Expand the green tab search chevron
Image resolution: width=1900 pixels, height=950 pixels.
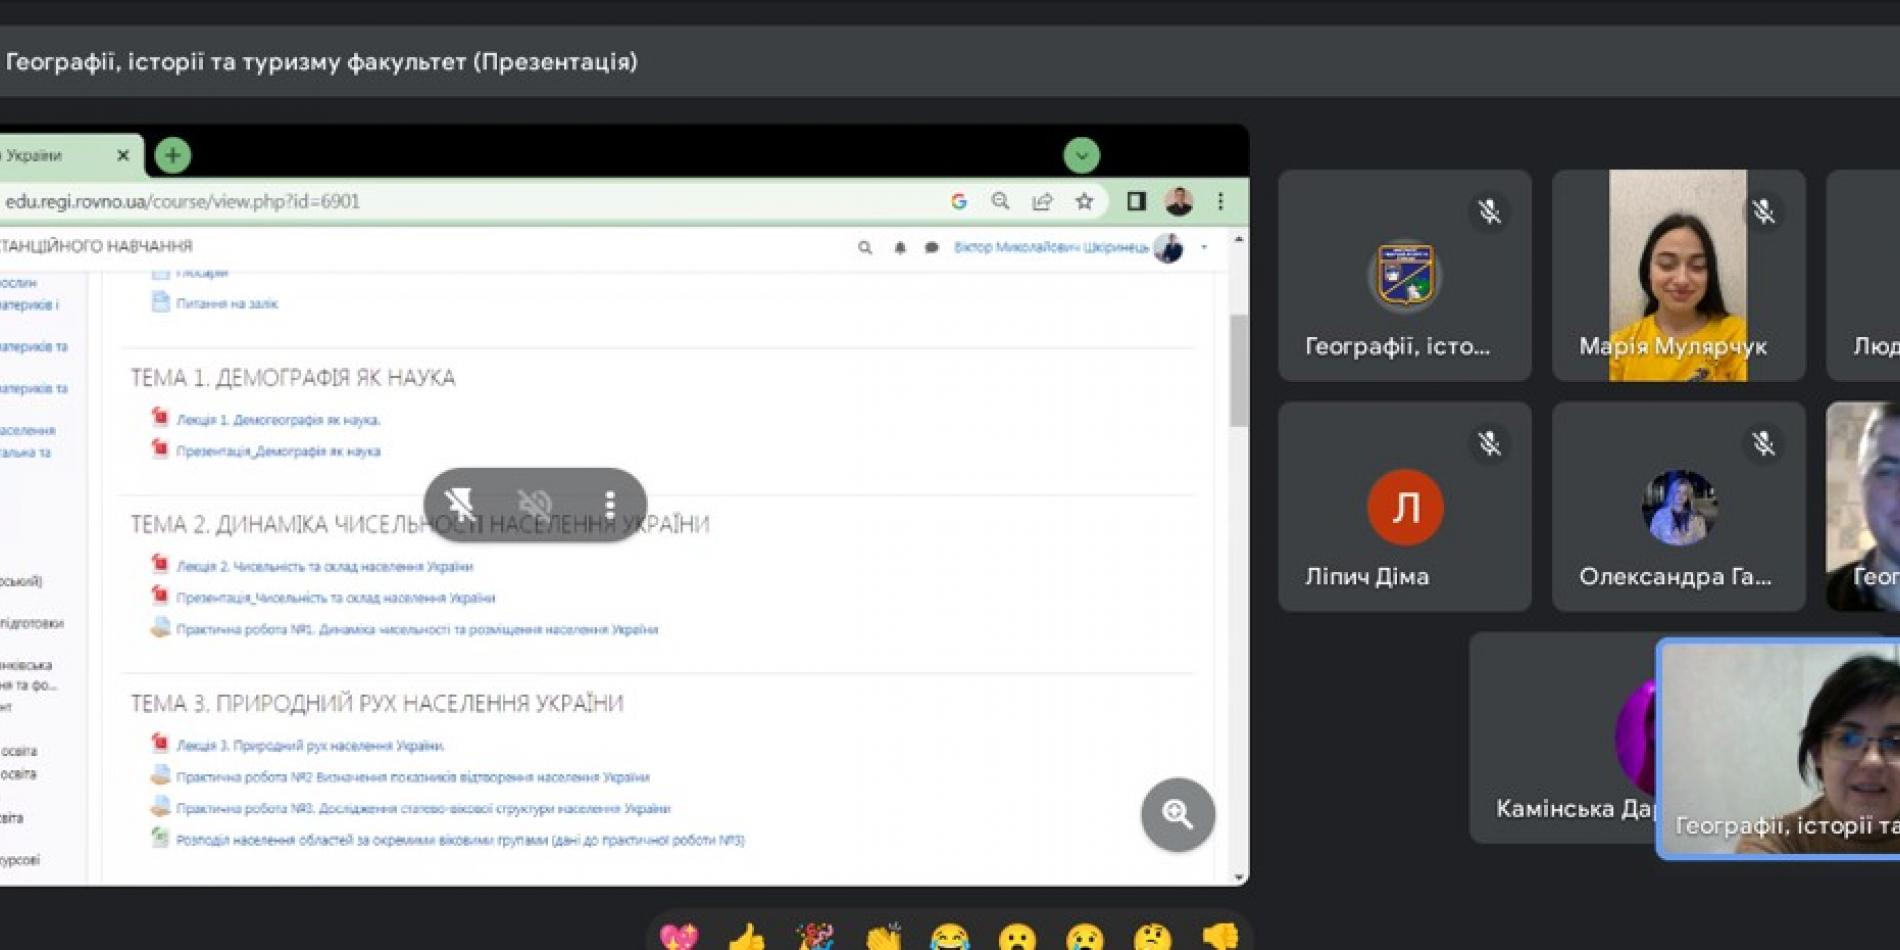[x=1081, y=155]
